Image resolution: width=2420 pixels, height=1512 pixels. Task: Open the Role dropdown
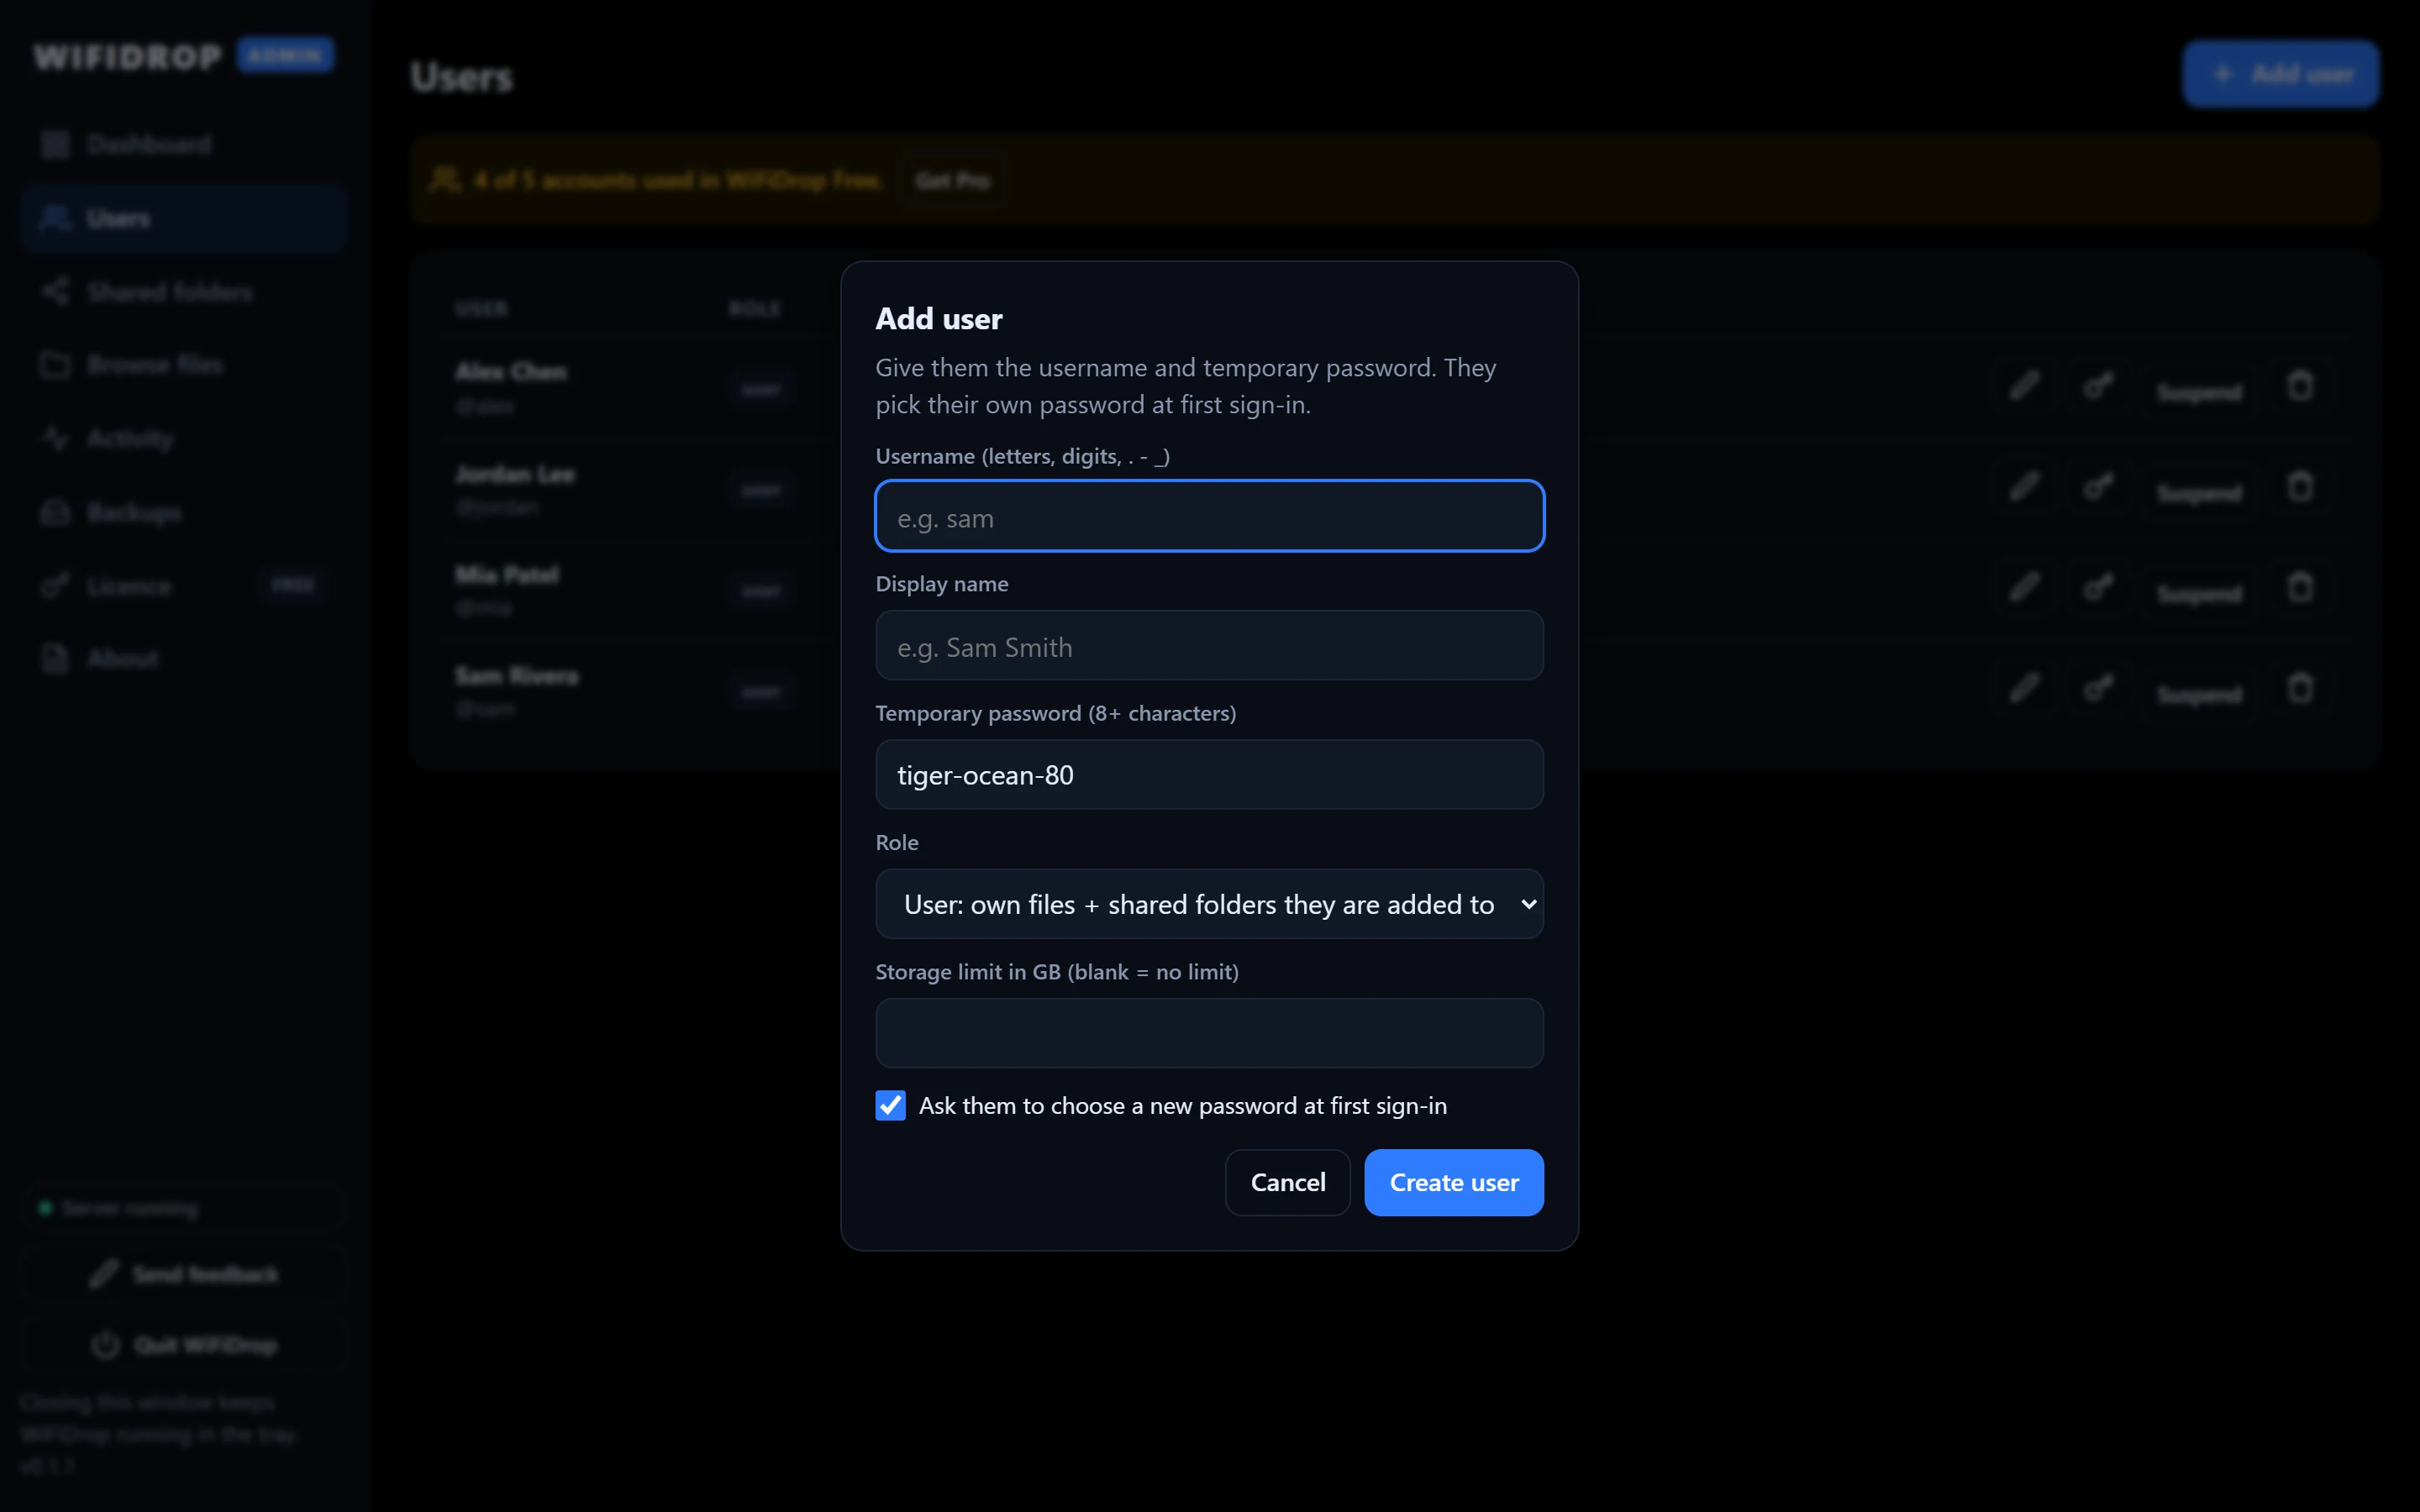pos(1209,904)
